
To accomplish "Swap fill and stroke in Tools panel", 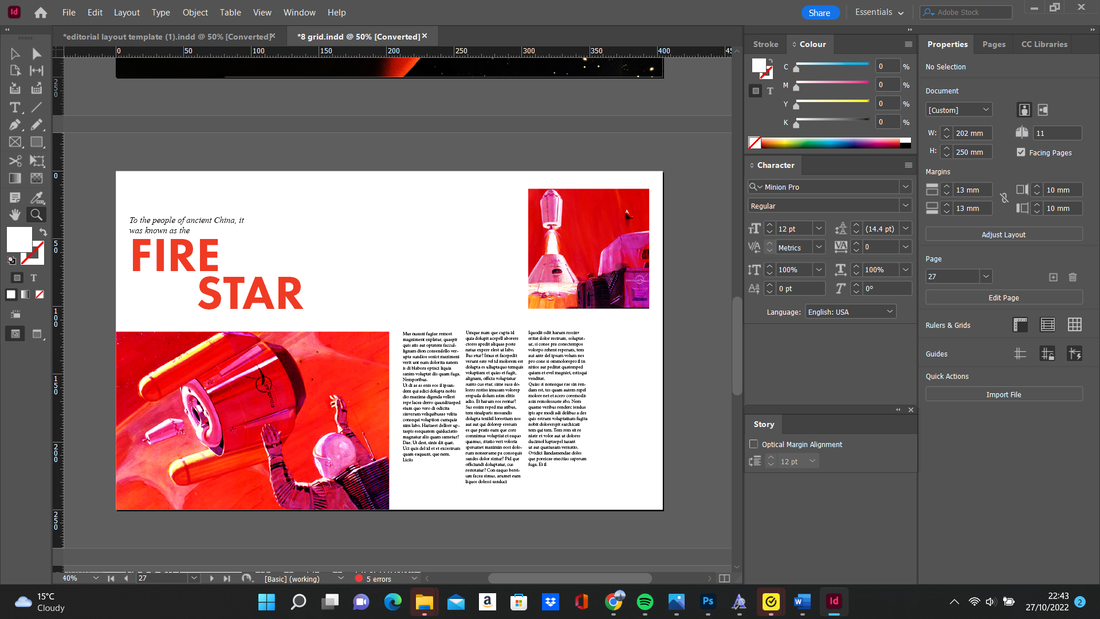I will click(x=43, y=232).
